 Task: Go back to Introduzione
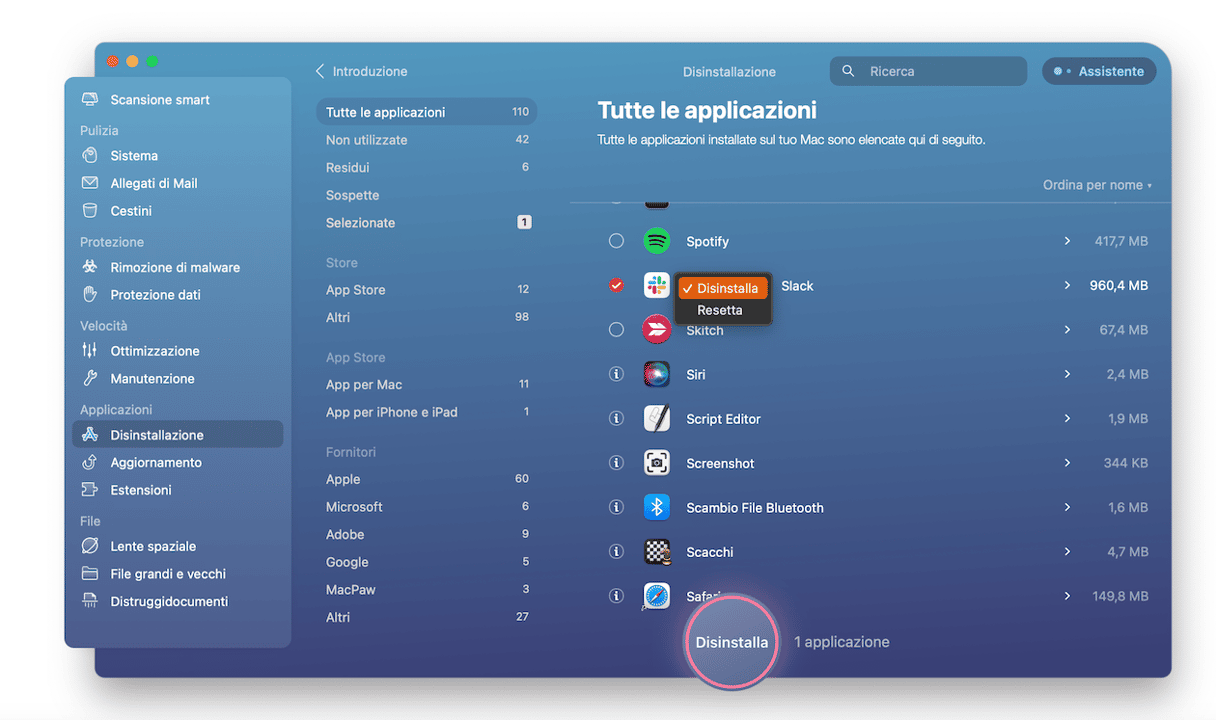pos(361,72)
